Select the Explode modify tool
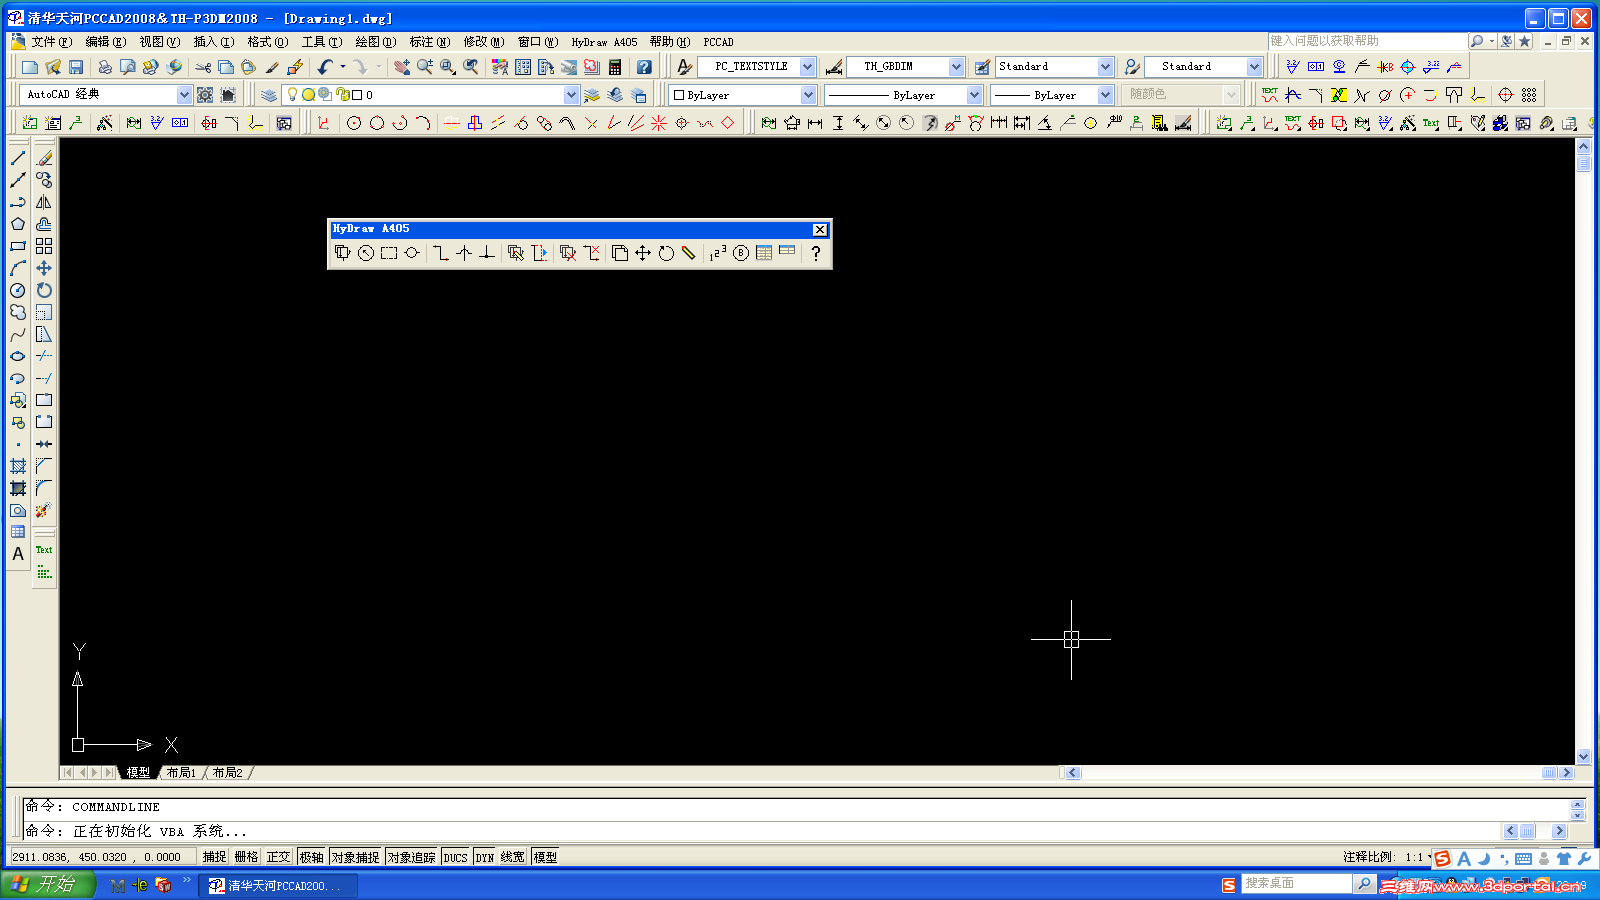The height and width of the screenshot is (900, 1600). click(x=44, y=510)
